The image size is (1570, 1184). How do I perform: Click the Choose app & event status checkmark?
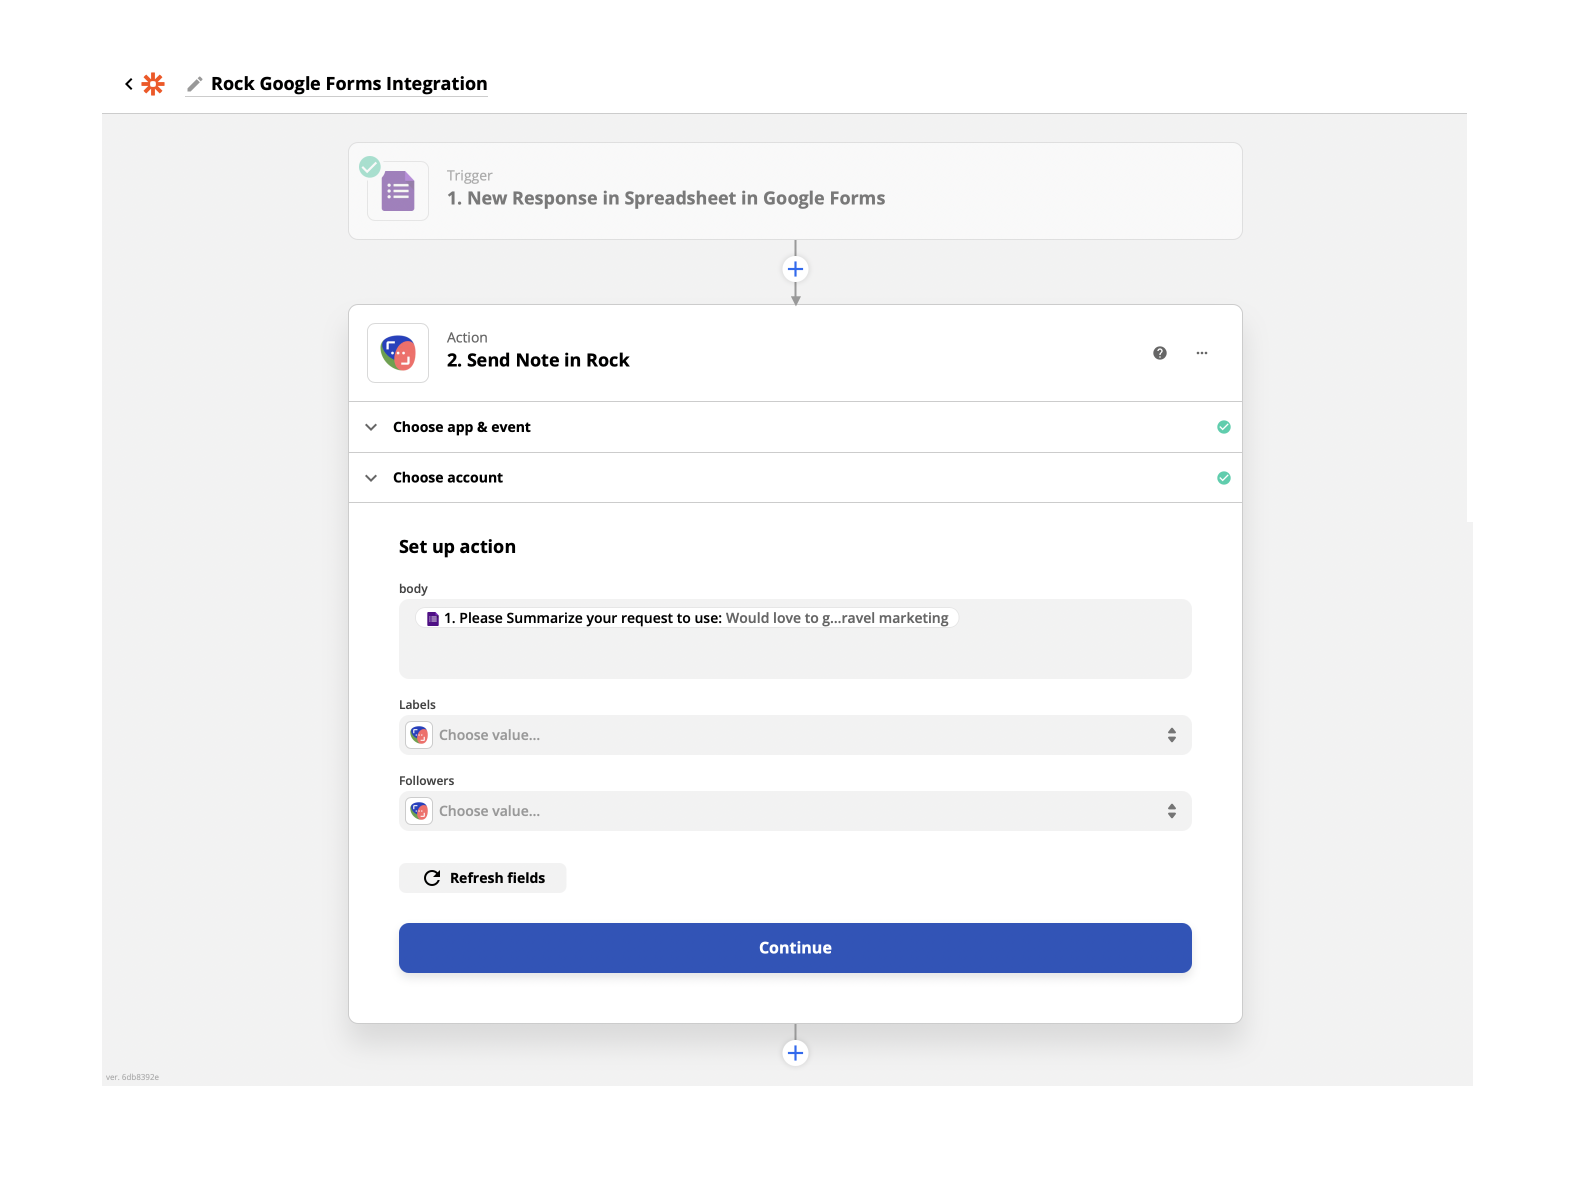1224,427
